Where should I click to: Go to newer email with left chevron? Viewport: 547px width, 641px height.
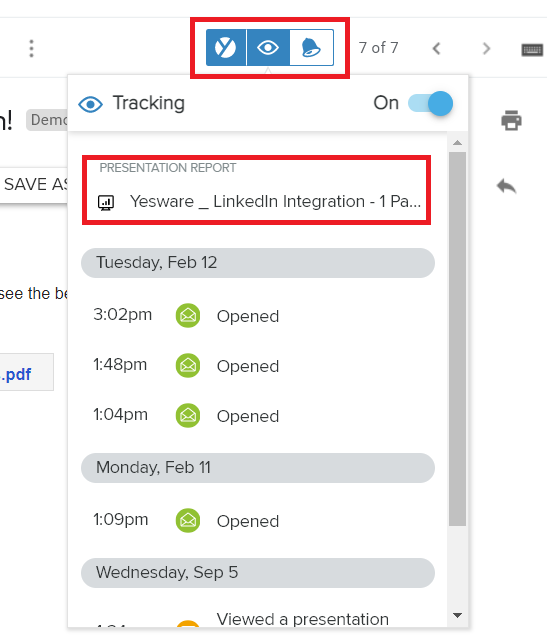437,49
